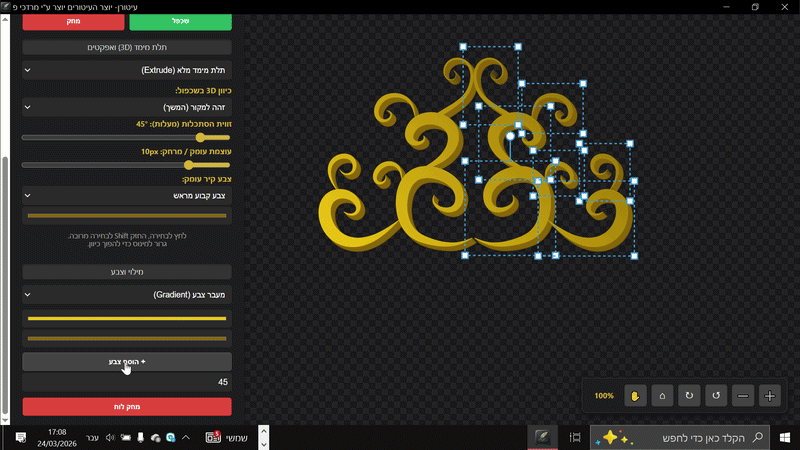Open the 3D duplication direction dropdown

[126, 106]
